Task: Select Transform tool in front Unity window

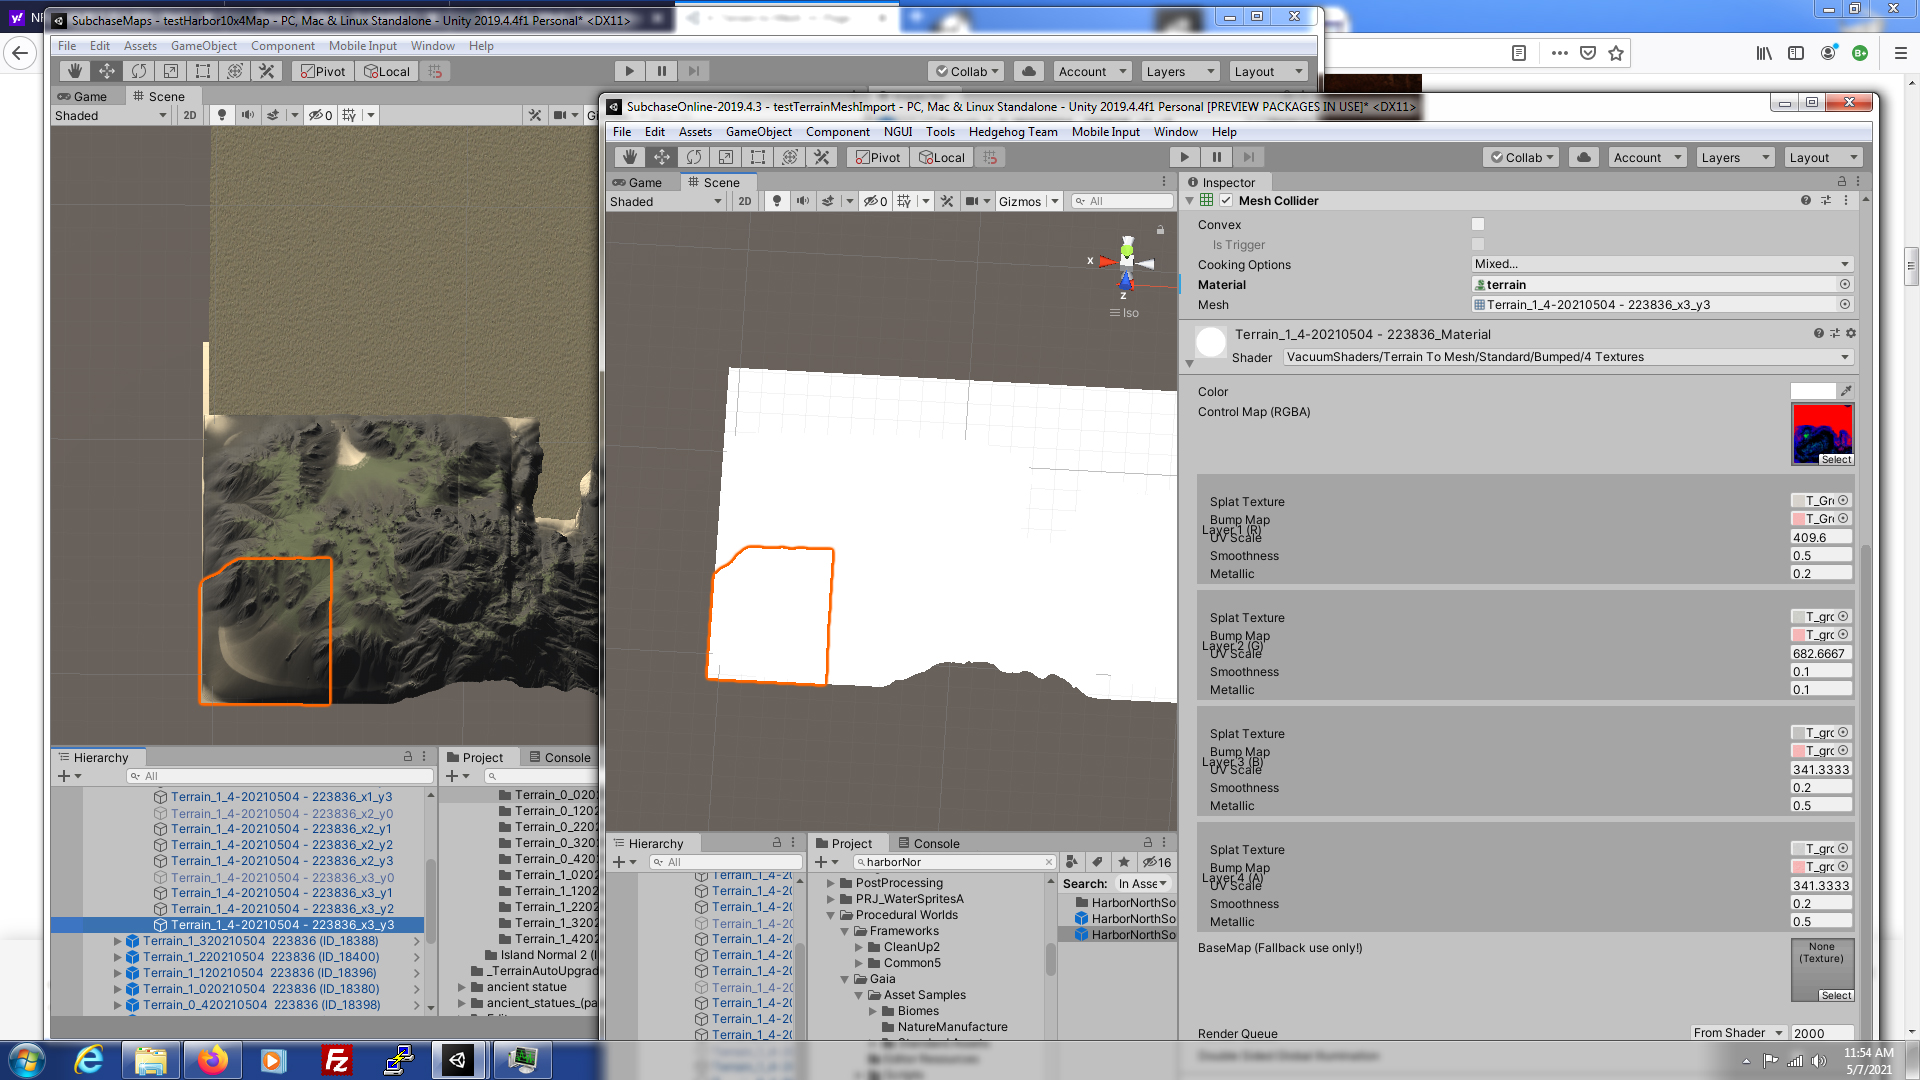Action: pyautogui.click(x=789, y=157)
